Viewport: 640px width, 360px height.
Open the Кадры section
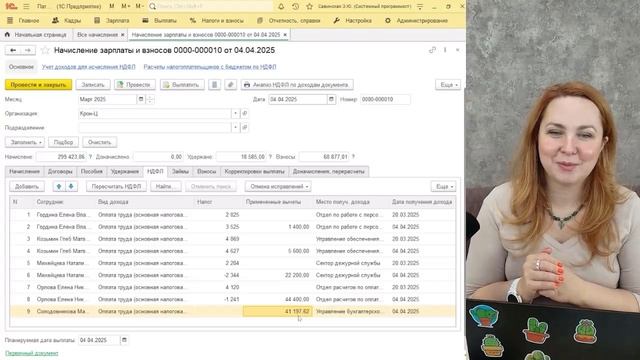click(67, 20)
